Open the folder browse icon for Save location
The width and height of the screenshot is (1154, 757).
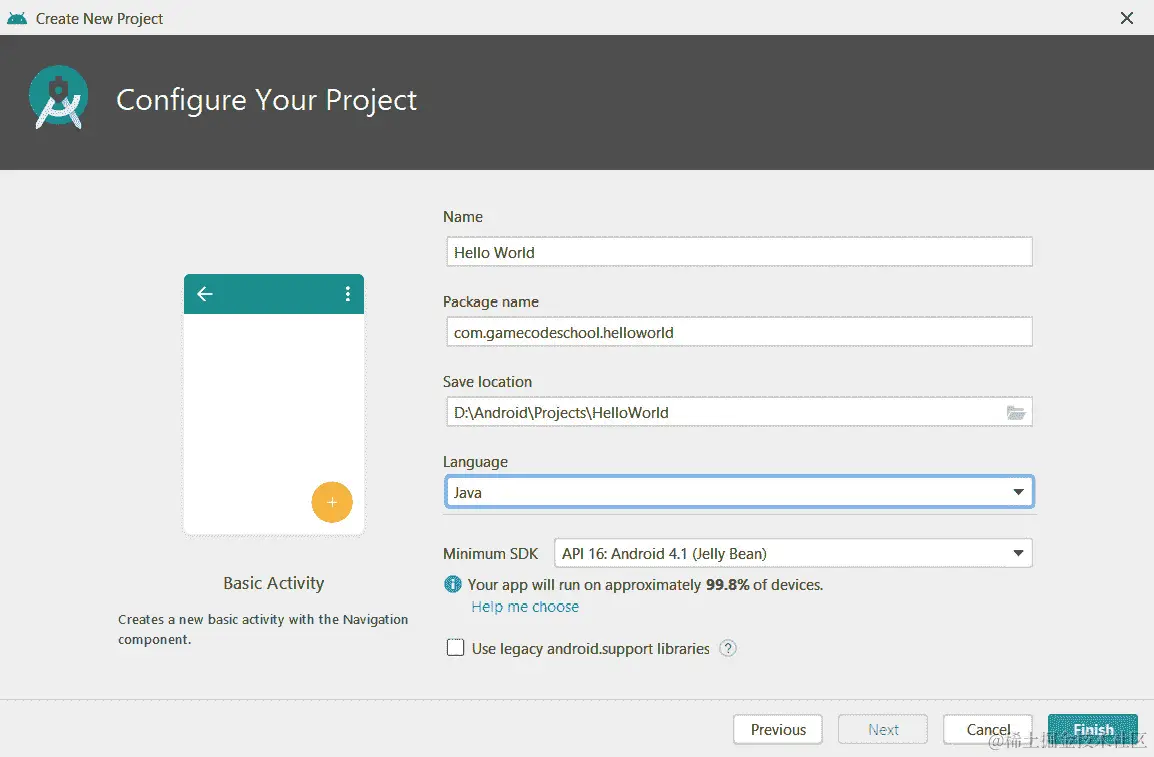[1016, 413]
